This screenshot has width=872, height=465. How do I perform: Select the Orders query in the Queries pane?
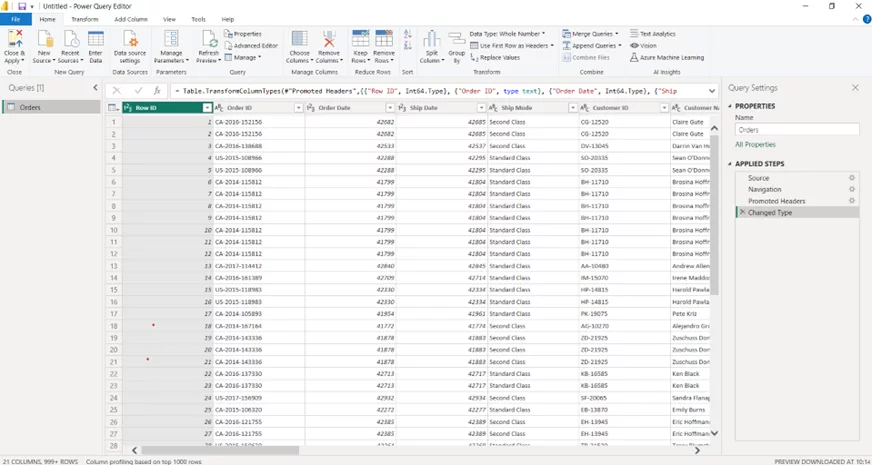[51, 107]
